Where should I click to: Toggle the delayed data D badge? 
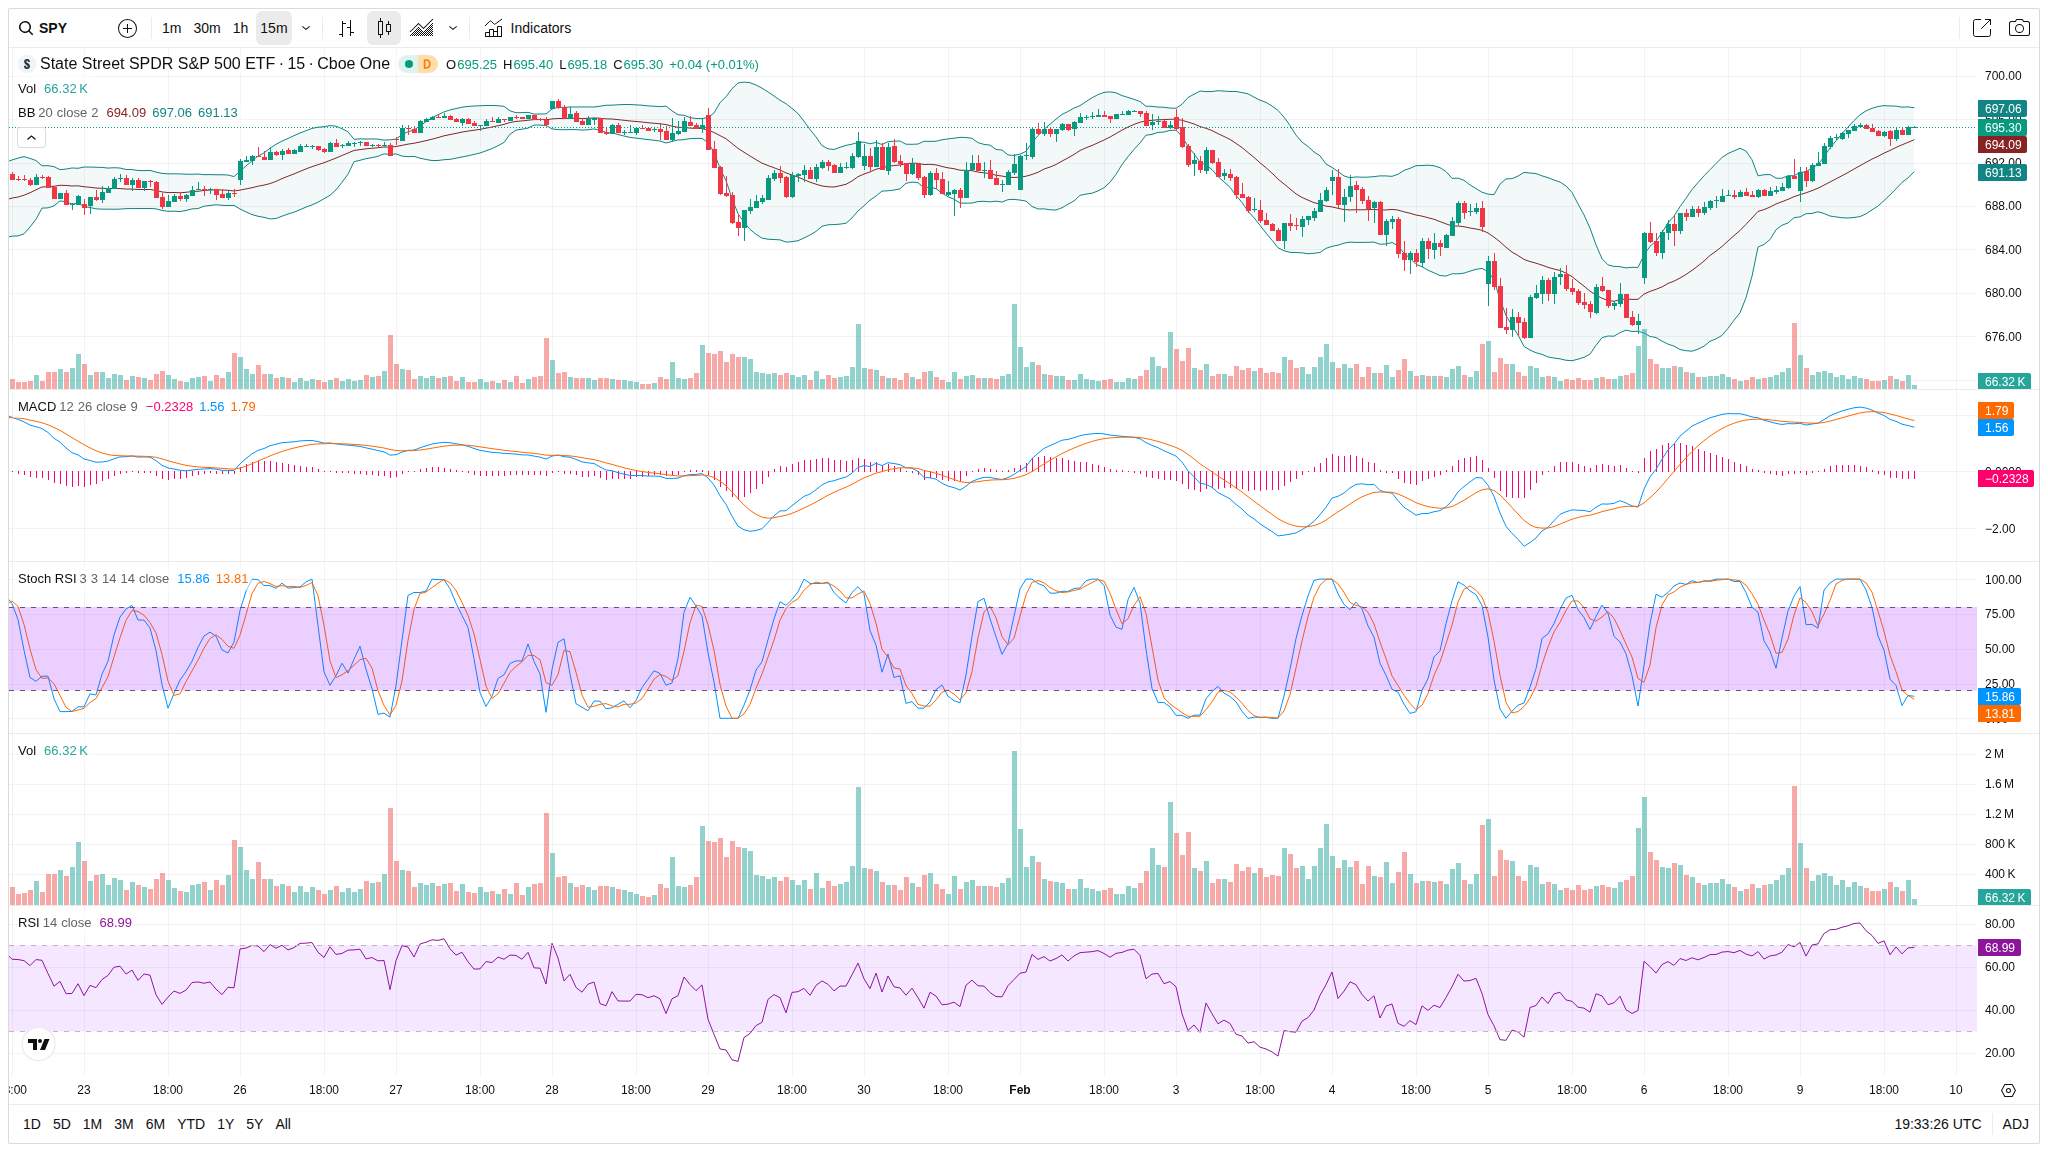click(x=426, y=64)
